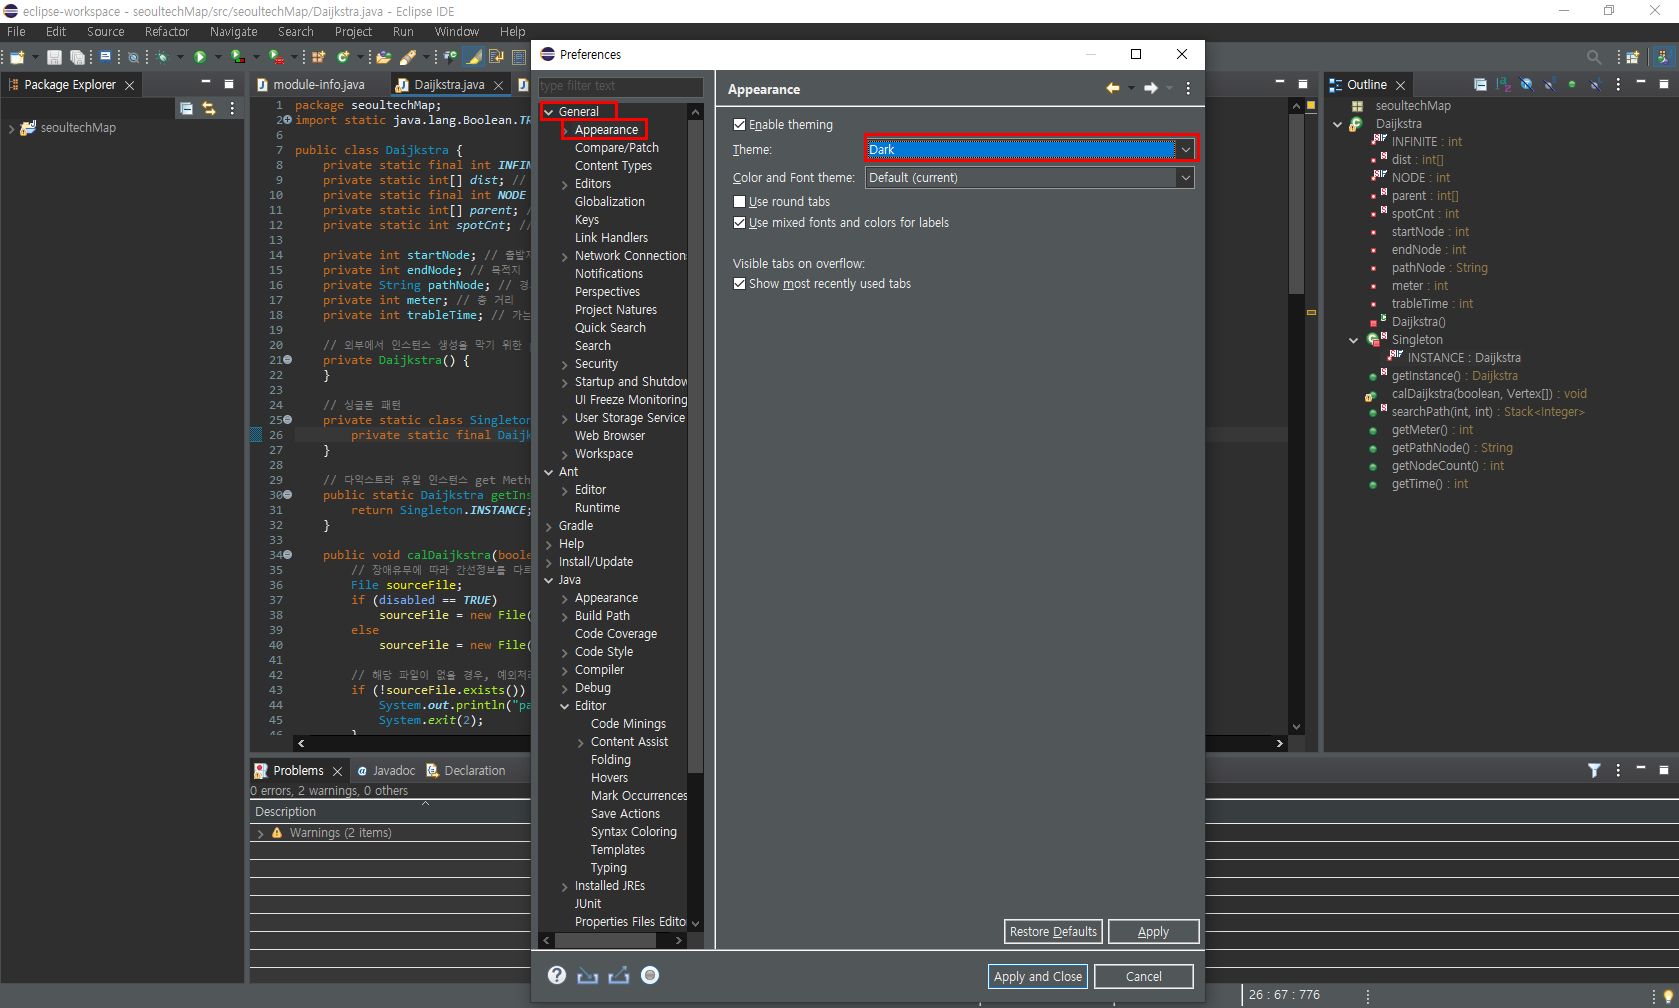This screenshot has height=1008, width=1679.
Task: Click the New file wizard toolbar icon
Action: [16, 57]
